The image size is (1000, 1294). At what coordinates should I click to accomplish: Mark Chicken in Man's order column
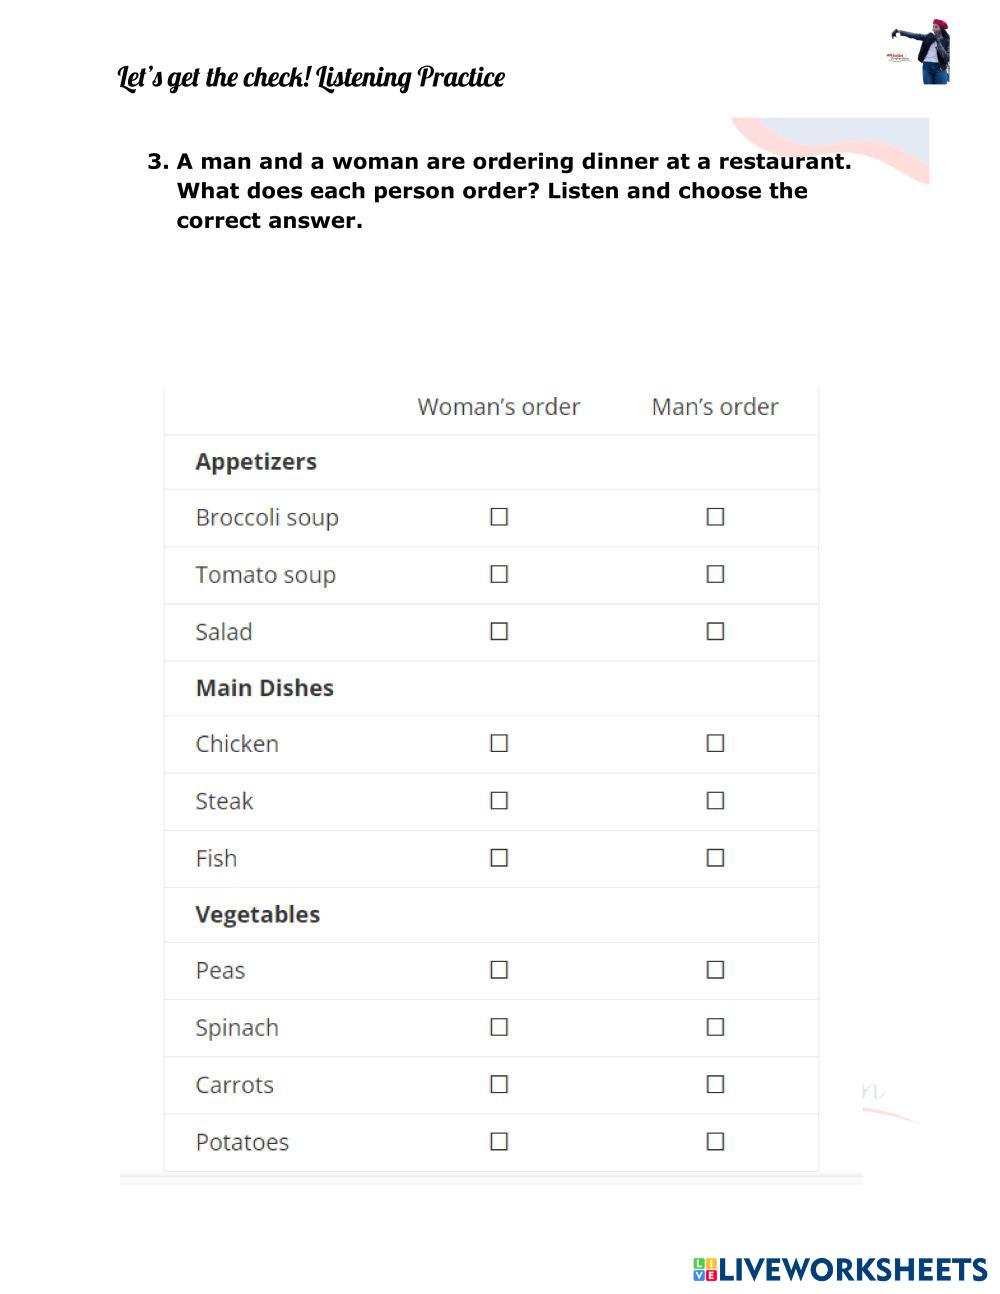(x=715, y=743)
